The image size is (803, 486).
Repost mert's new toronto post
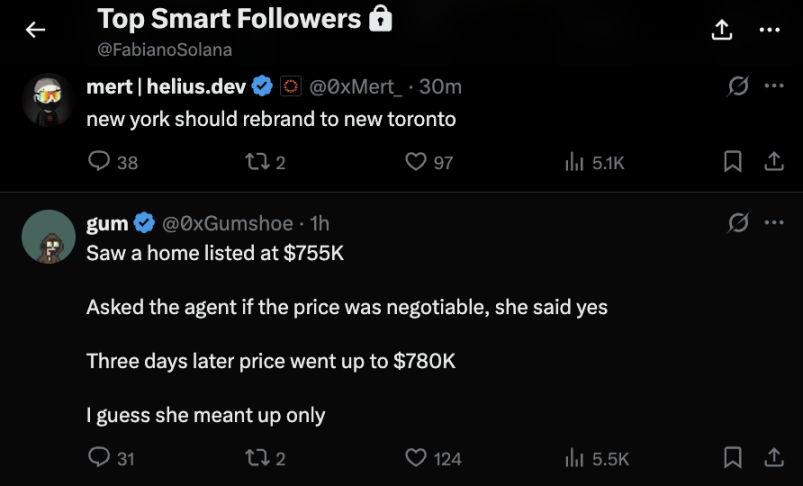pyautogui.click(x=261, y=162)
